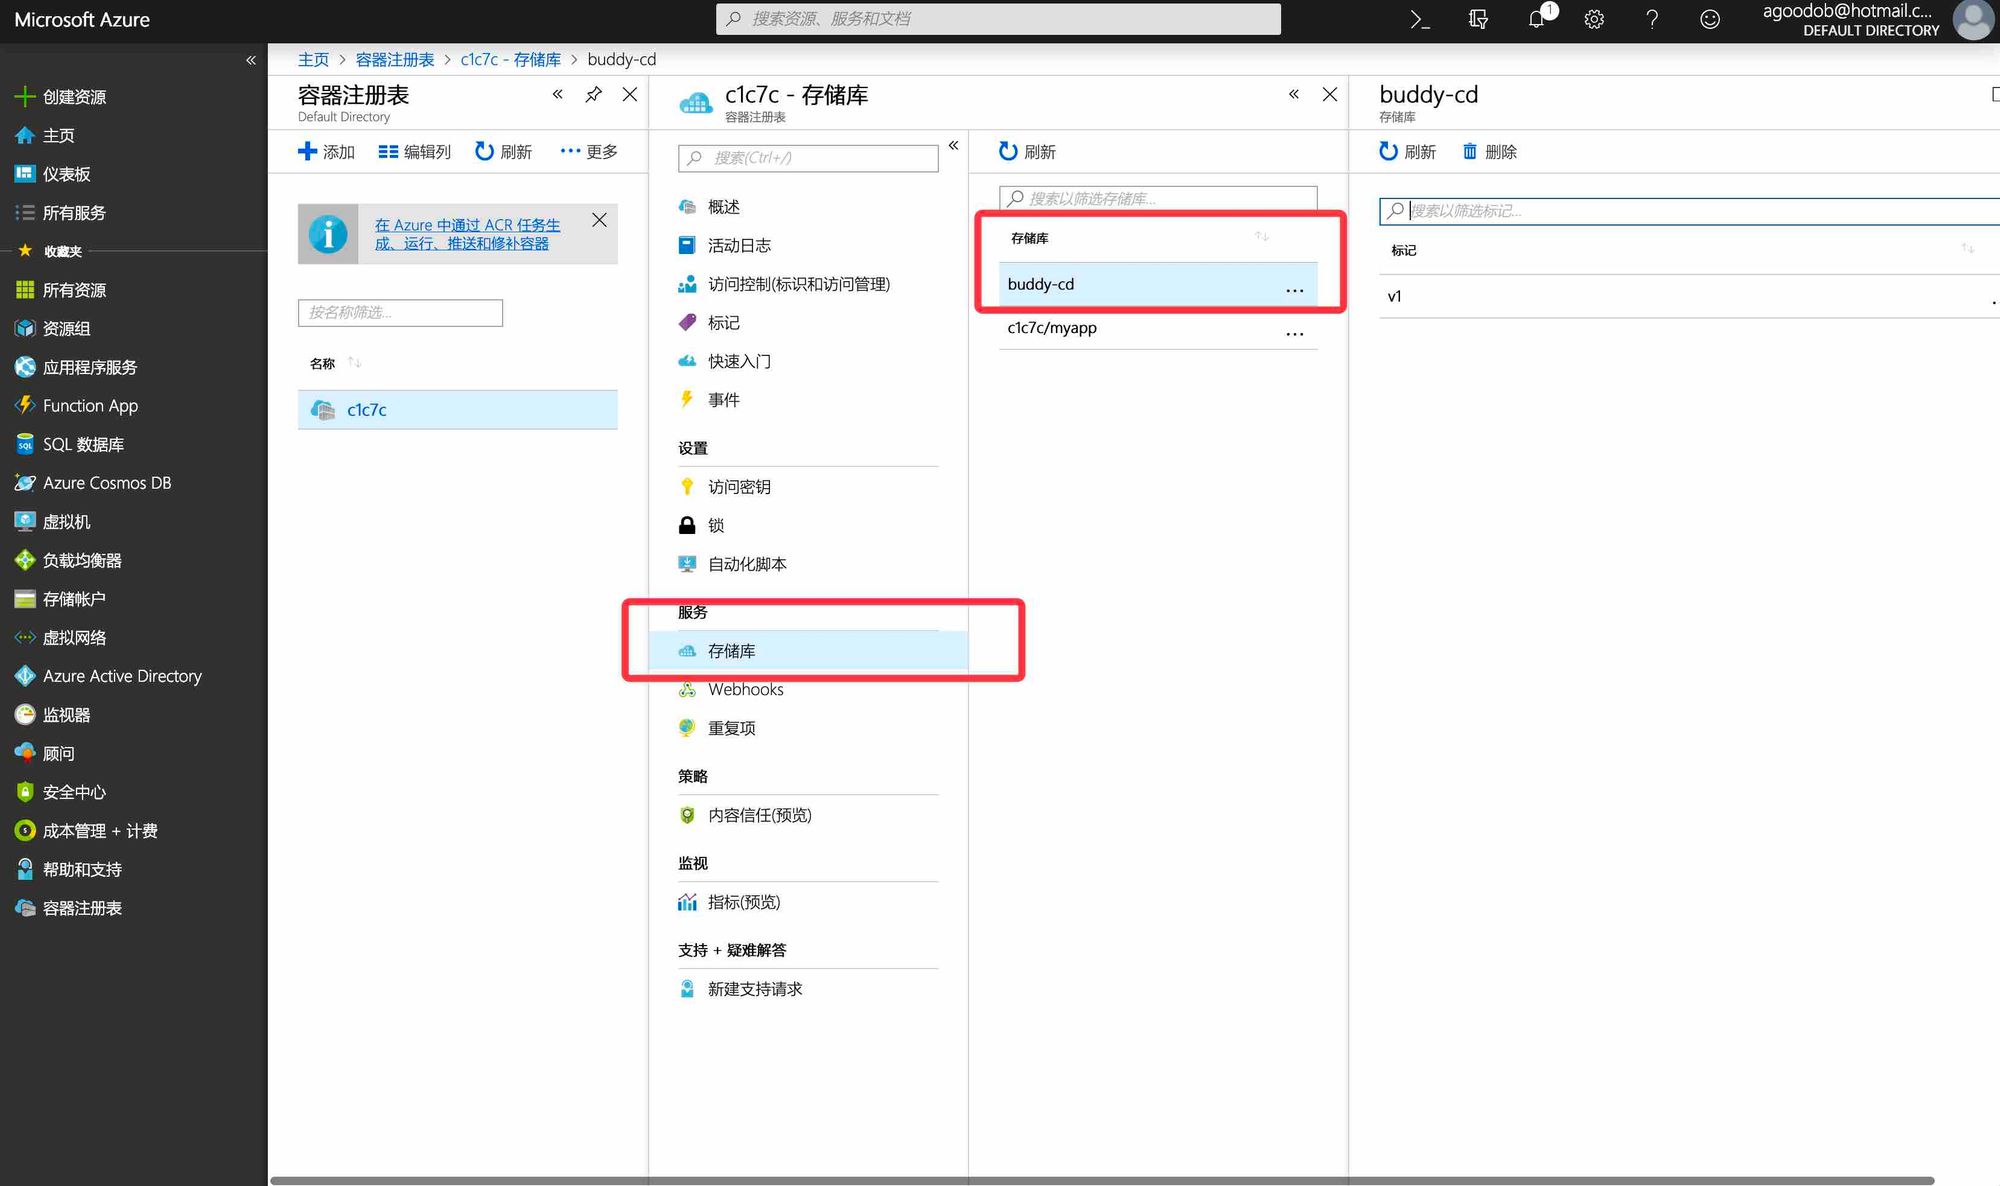2000x1186 pixels.
Task: Collapse the left Azure sidebar menu
Action: [x=251, y=60]
